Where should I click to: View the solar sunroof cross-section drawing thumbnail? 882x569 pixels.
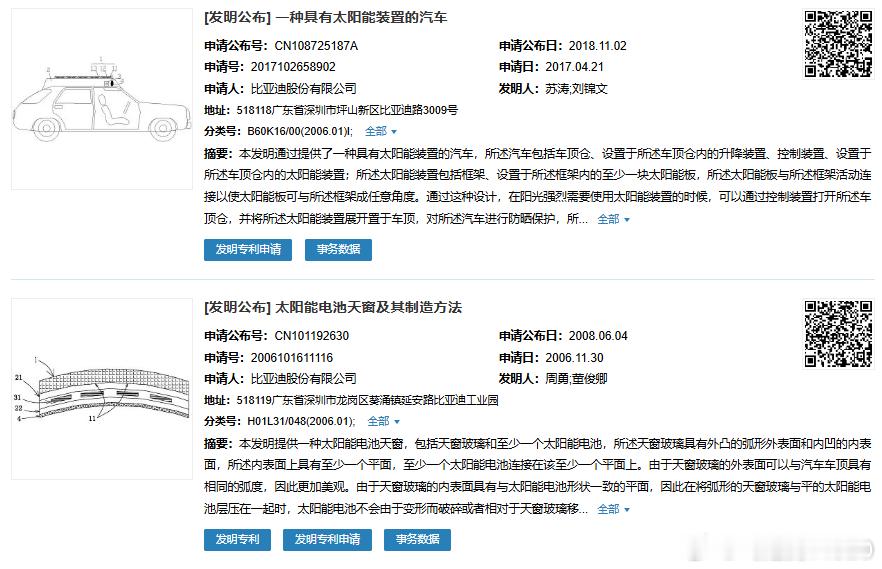(x=102, y=389)
